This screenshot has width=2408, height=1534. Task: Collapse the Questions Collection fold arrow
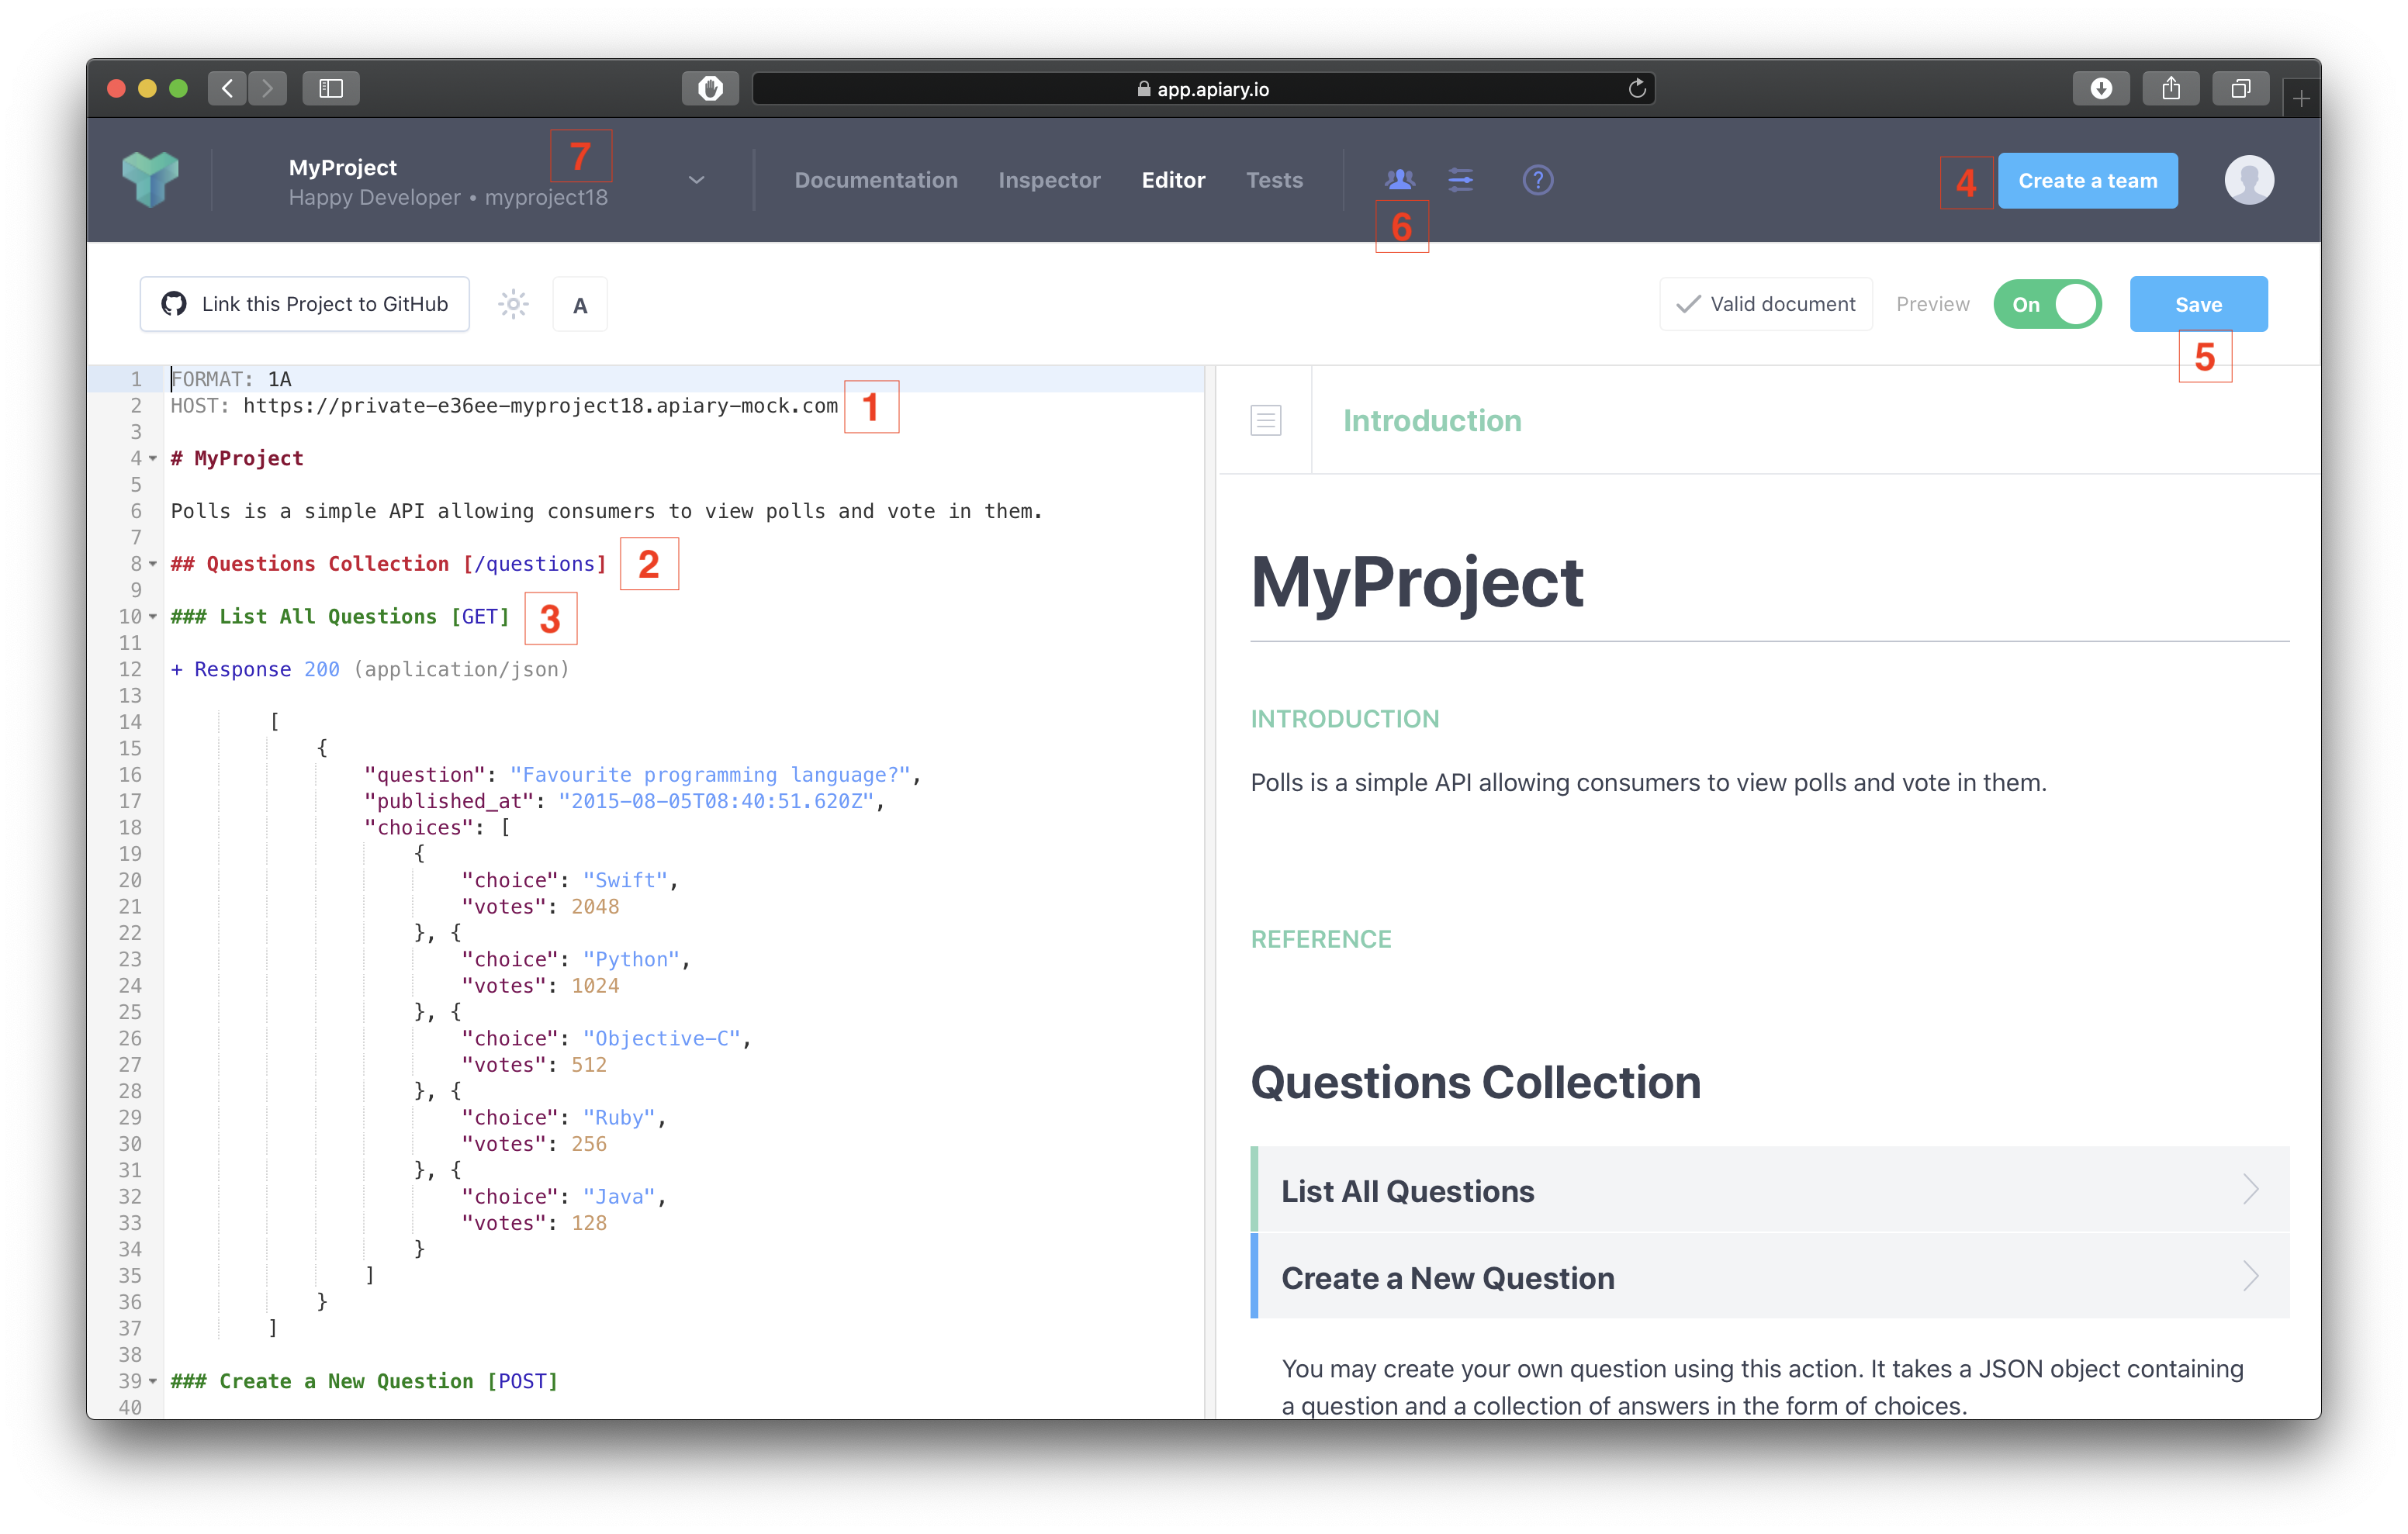coord(153,564)
